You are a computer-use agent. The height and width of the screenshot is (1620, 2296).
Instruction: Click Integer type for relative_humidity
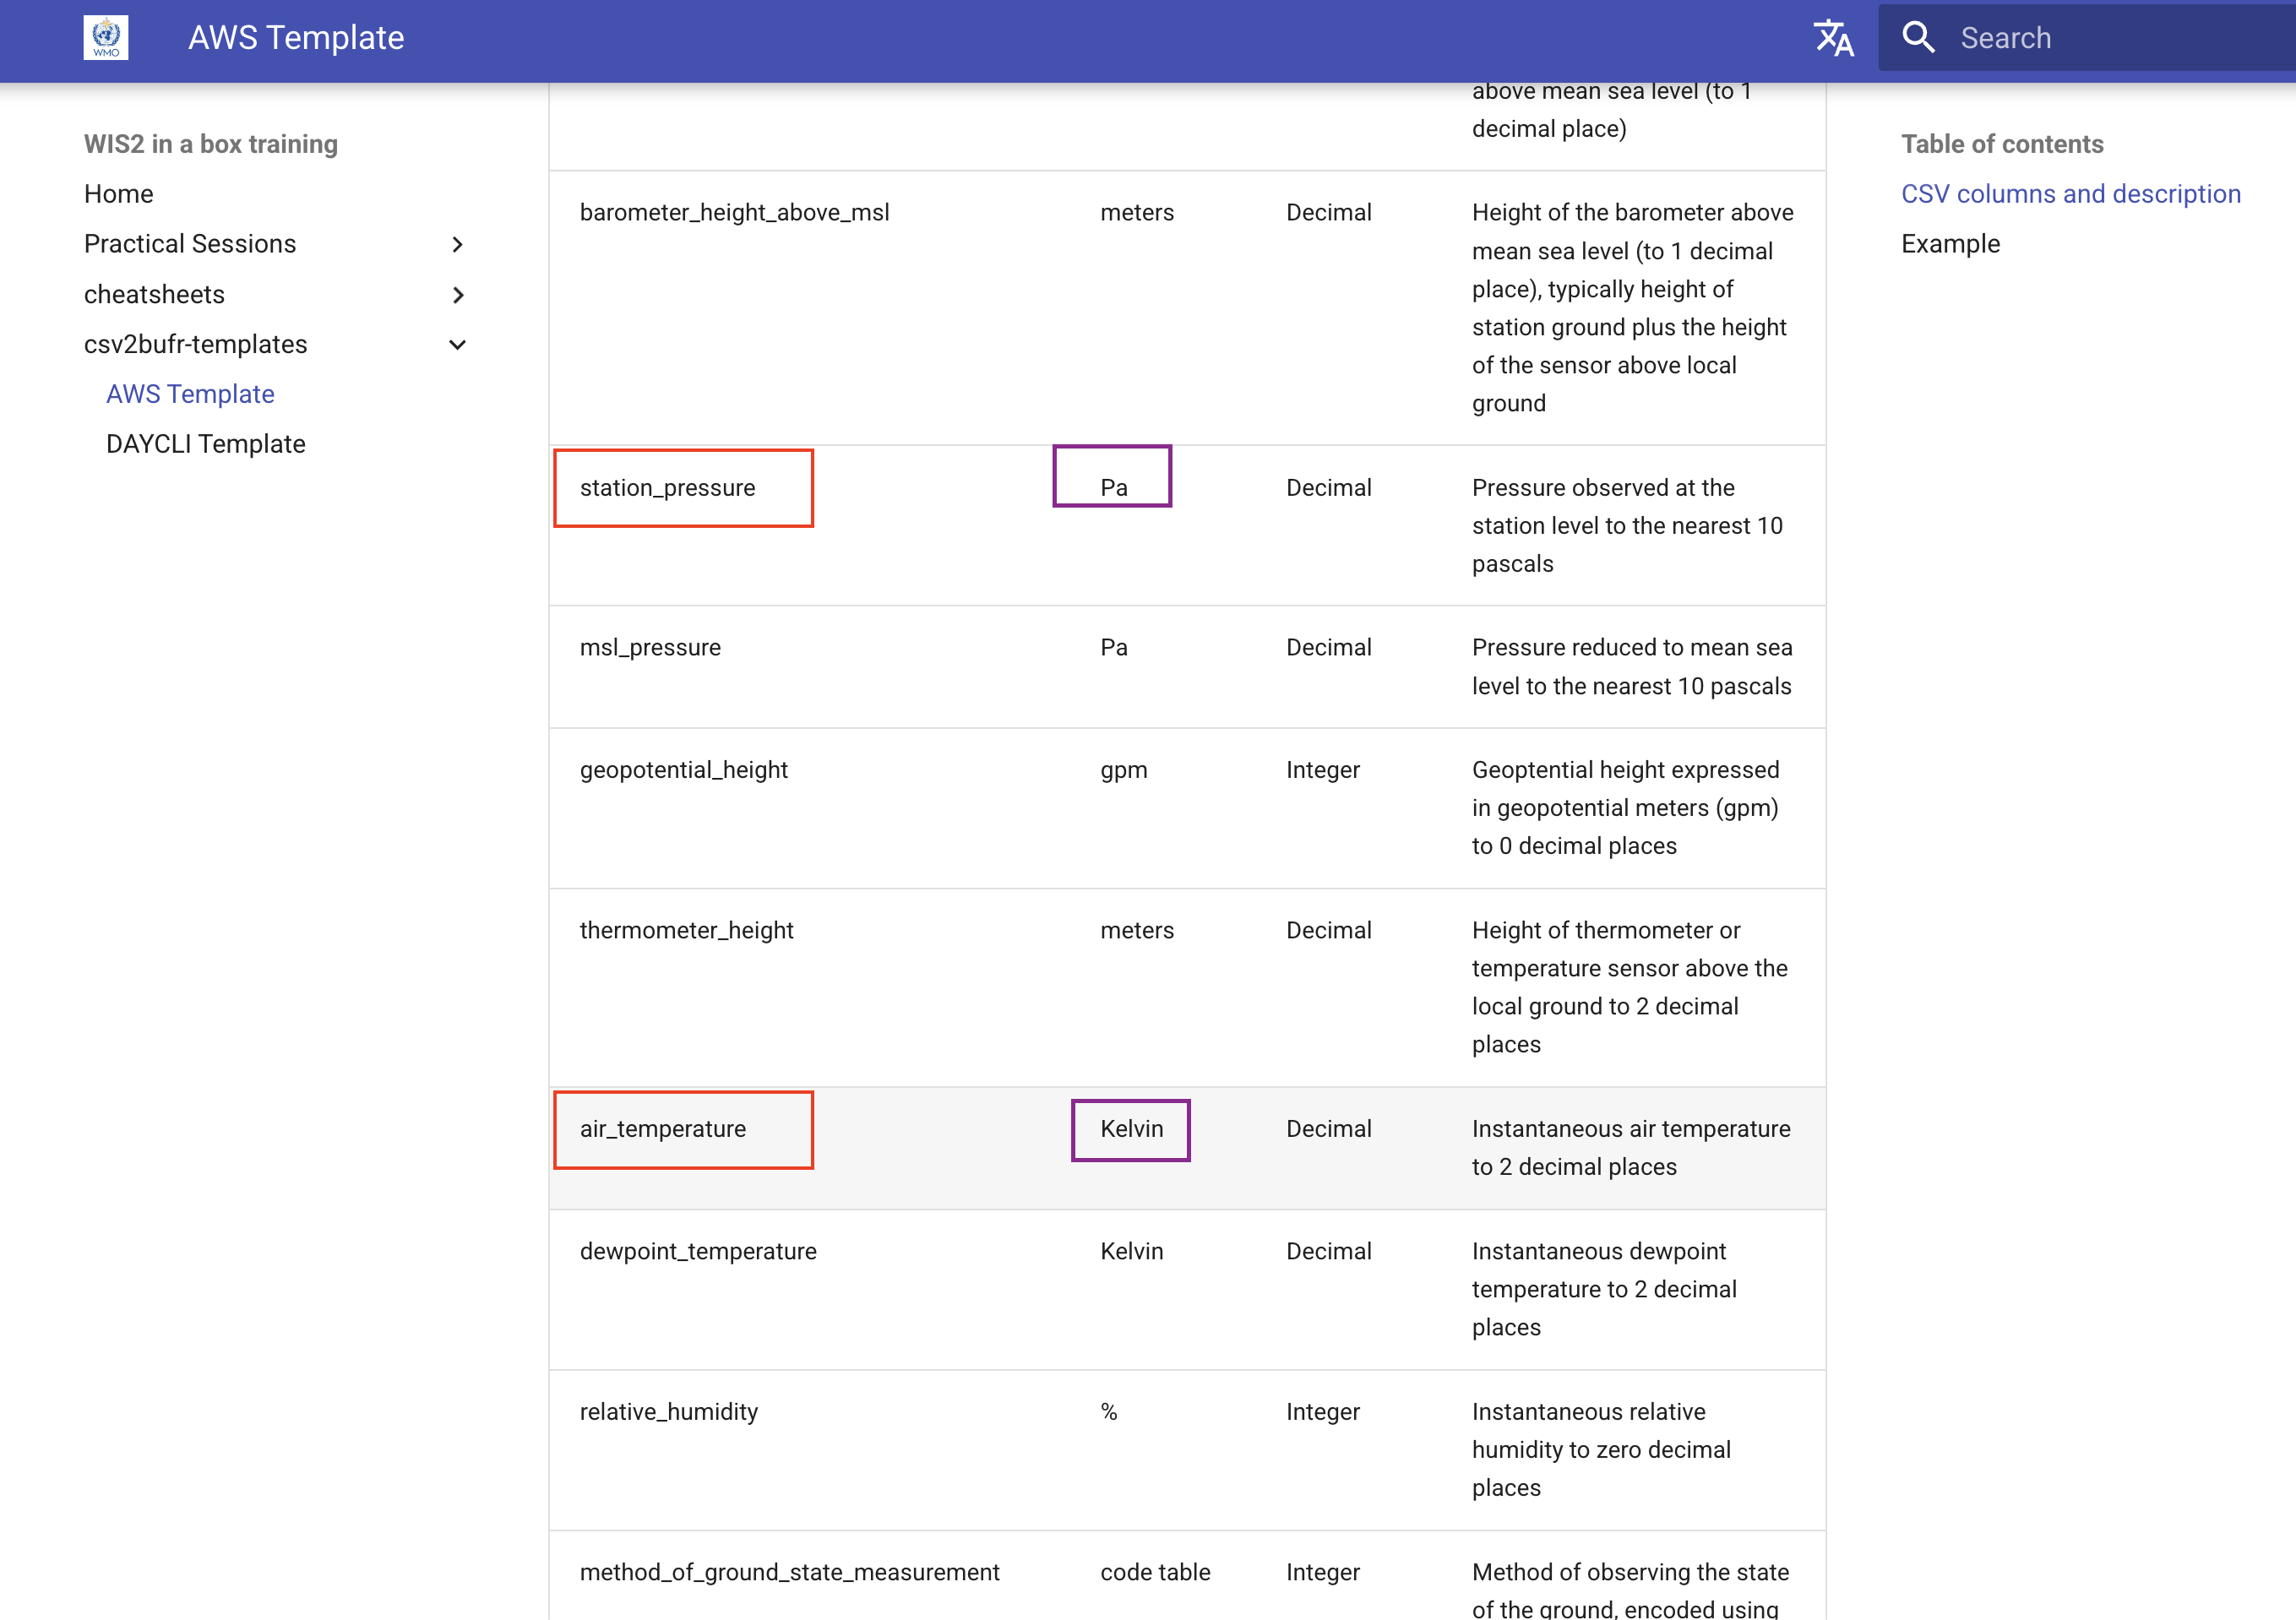click(x=1322, y=1412)
